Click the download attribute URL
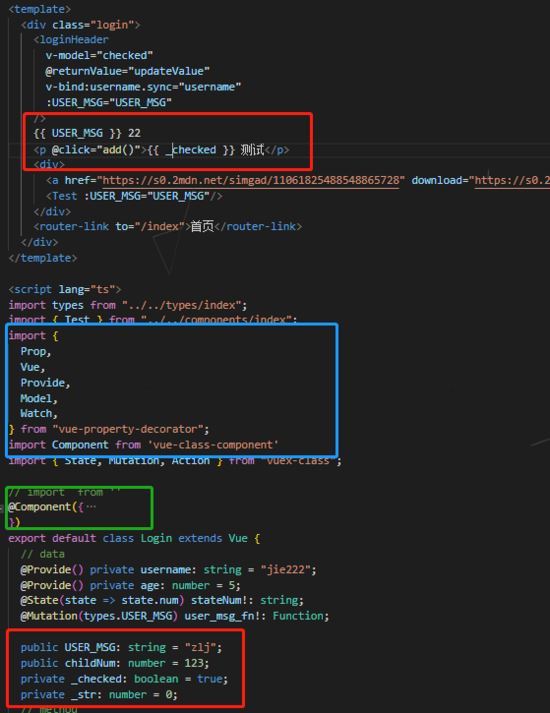Screen dimensions: 550x713 (x=512, y=181)
